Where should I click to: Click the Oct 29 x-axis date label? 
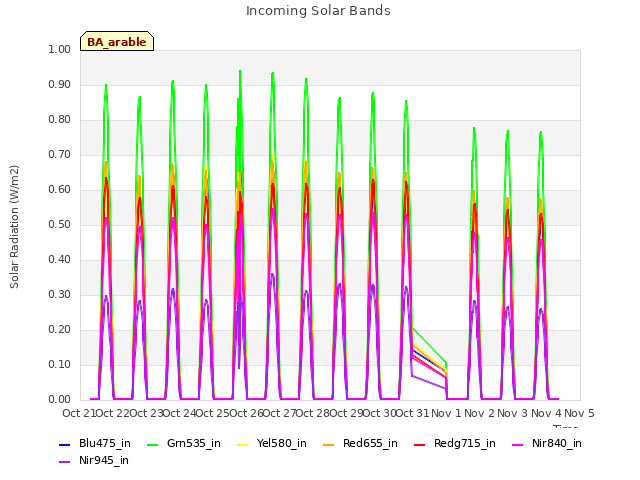[346, 413]
